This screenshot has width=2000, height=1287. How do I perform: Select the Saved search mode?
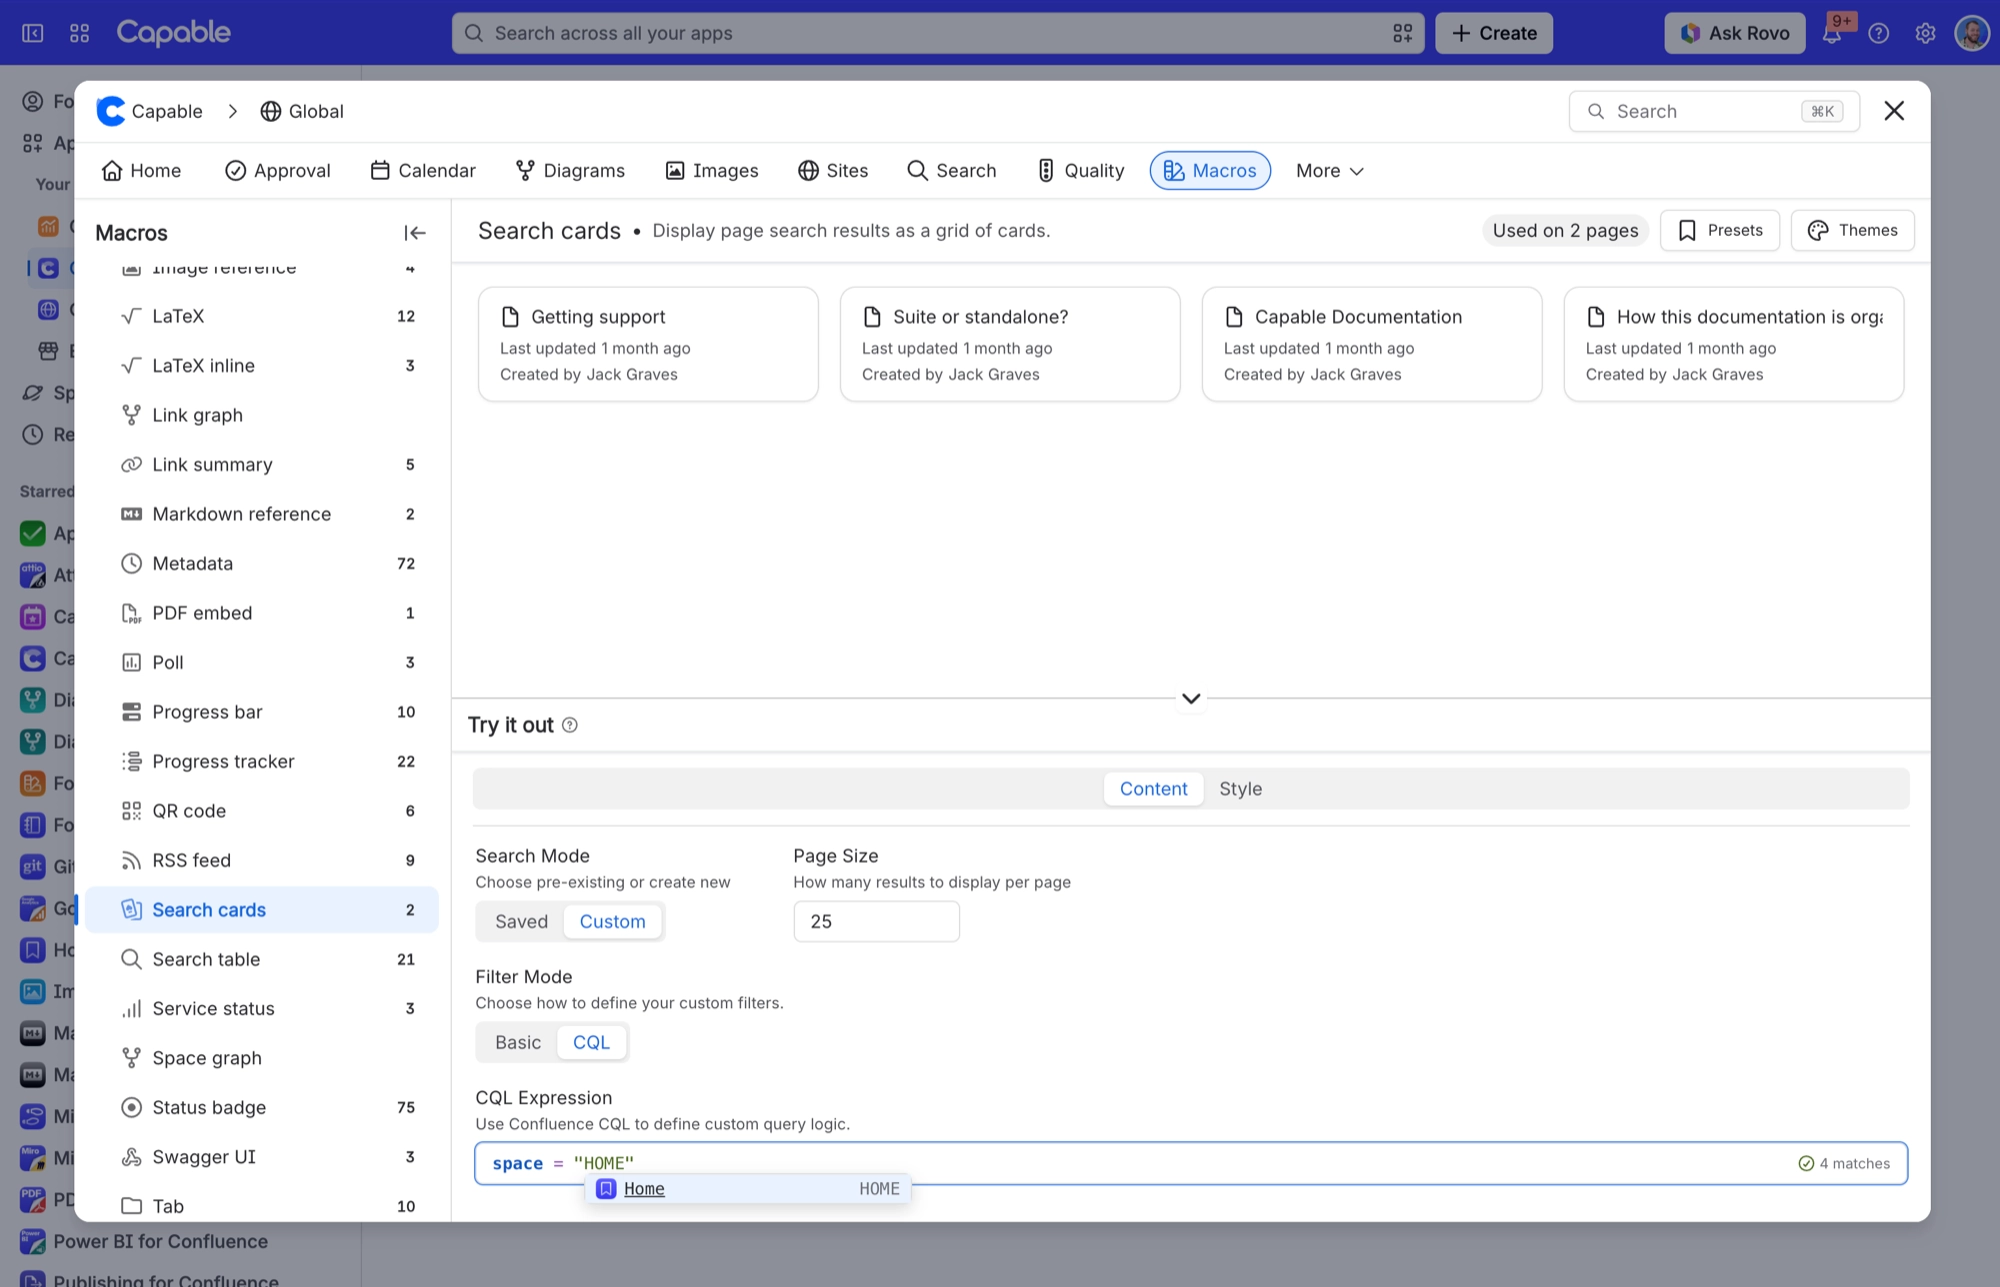pyautogui.click(x=521, y=921)
